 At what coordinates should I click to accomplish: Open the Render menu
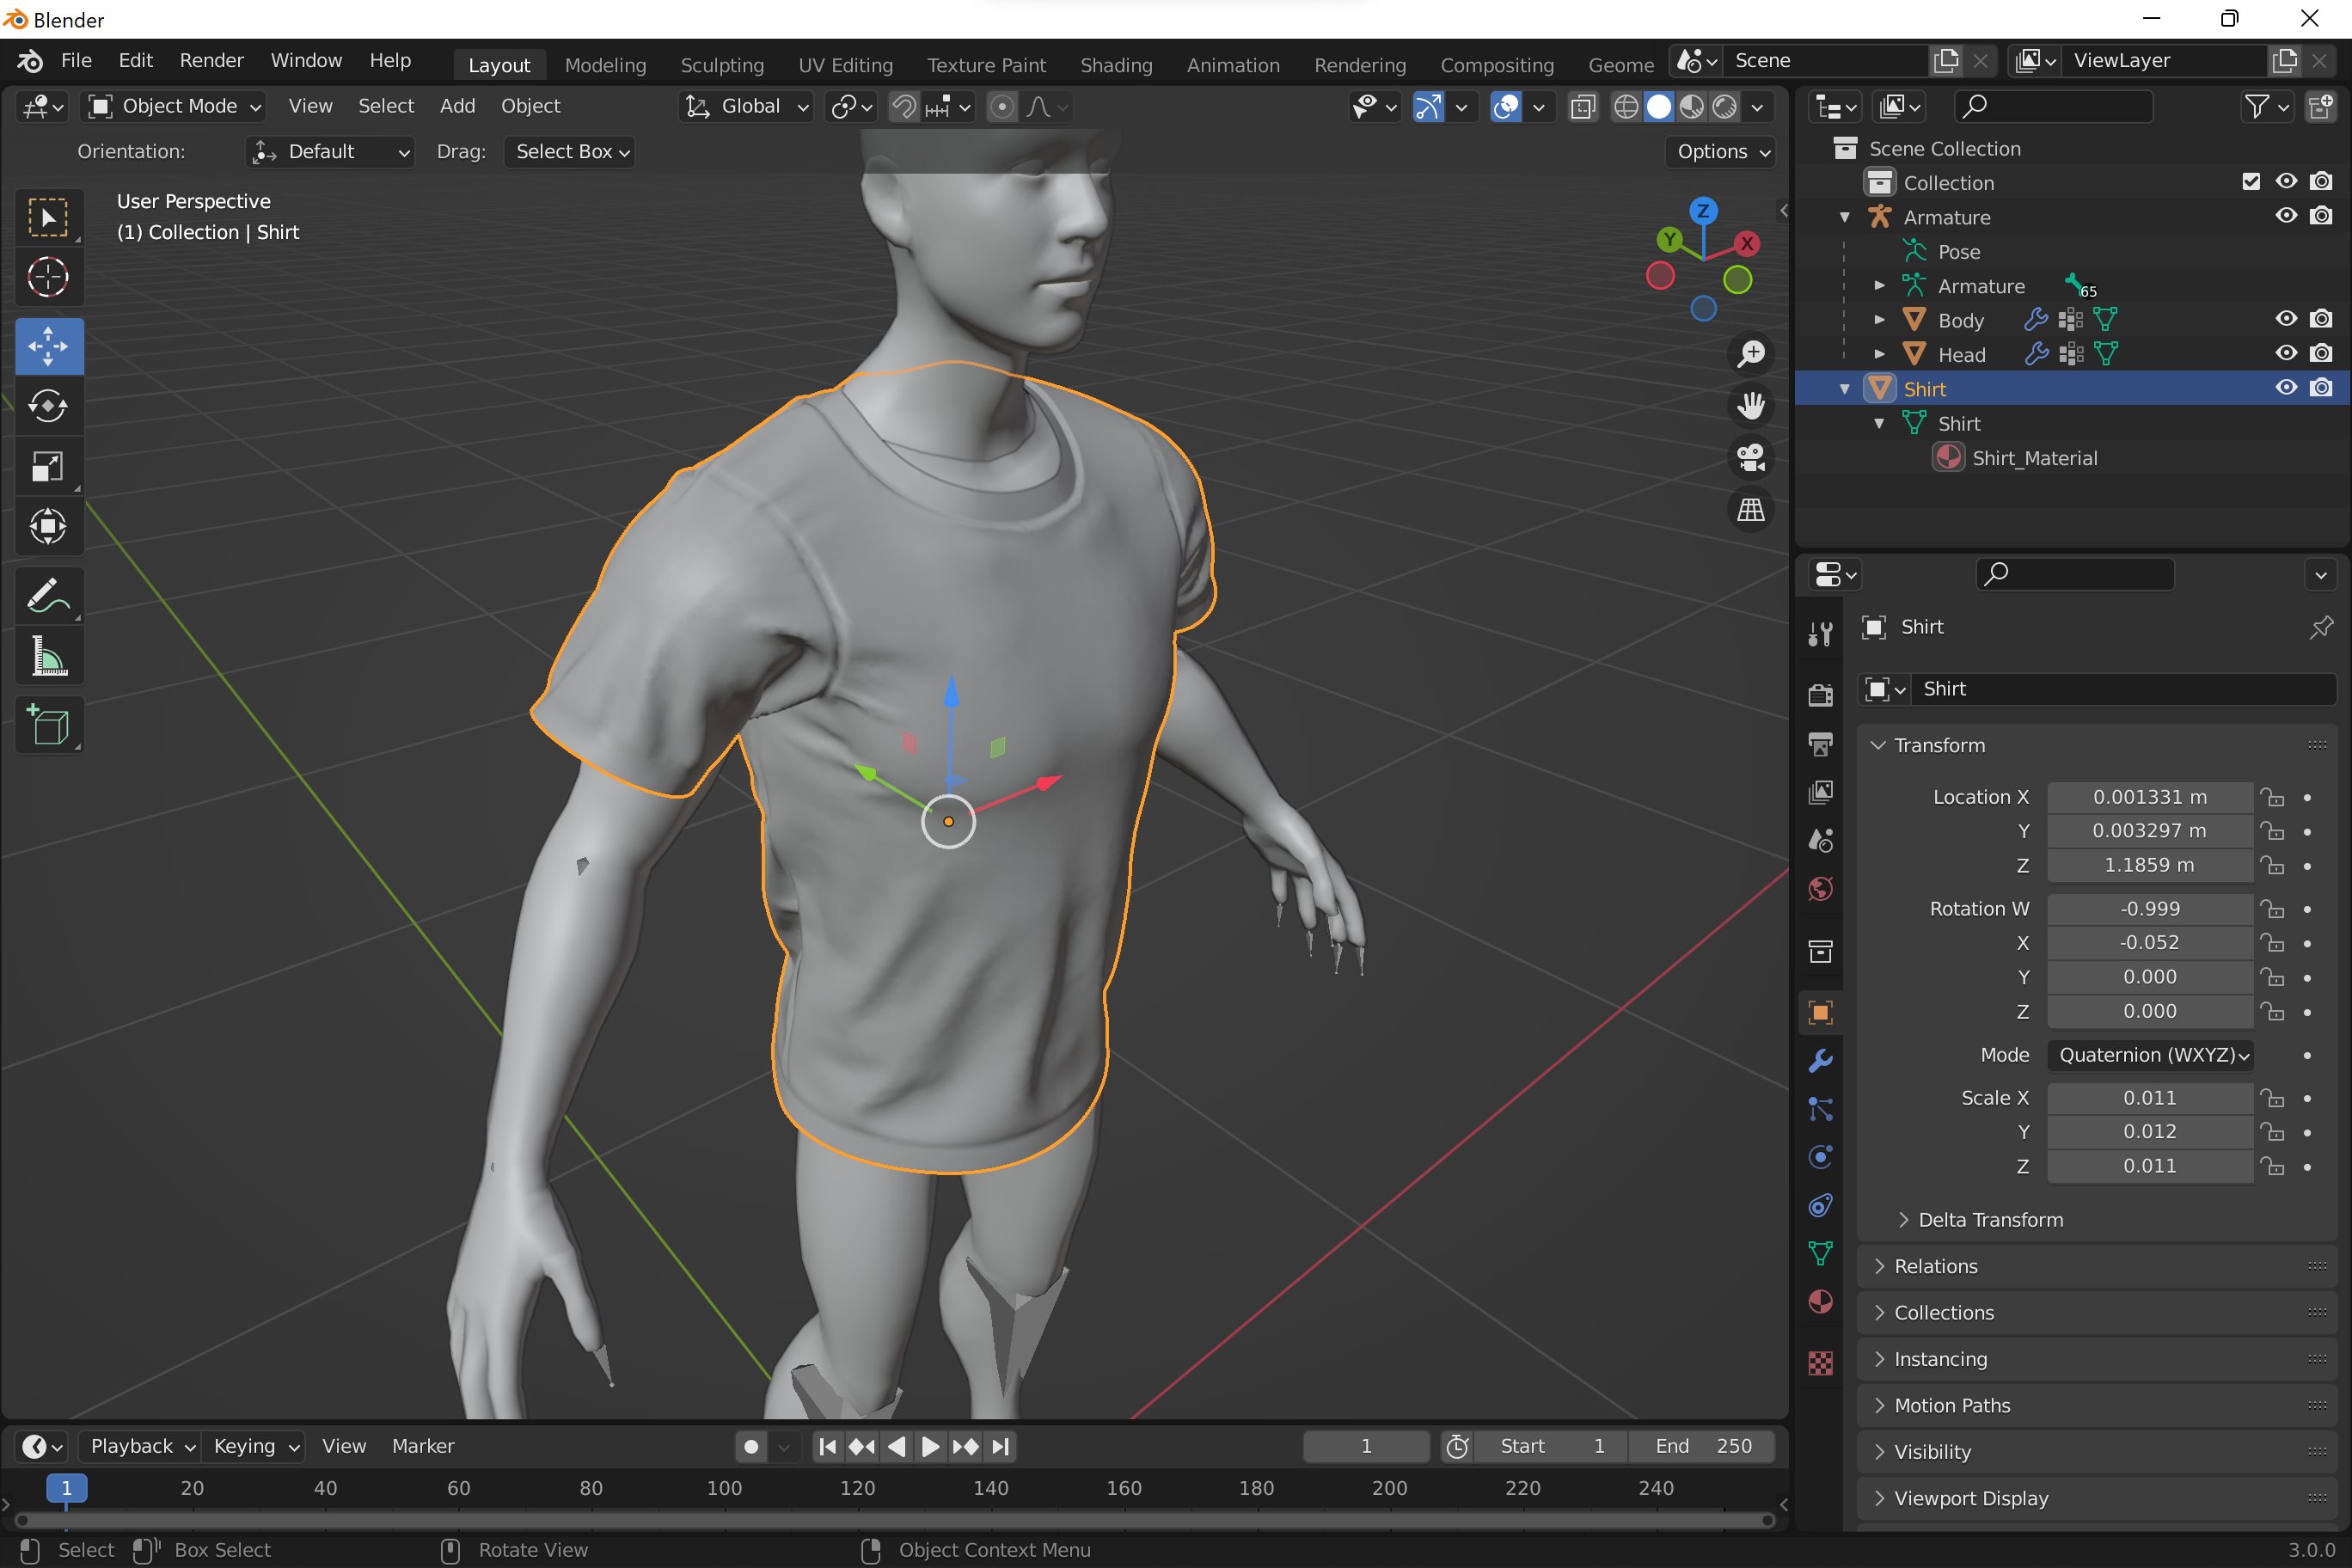point(211,61)
